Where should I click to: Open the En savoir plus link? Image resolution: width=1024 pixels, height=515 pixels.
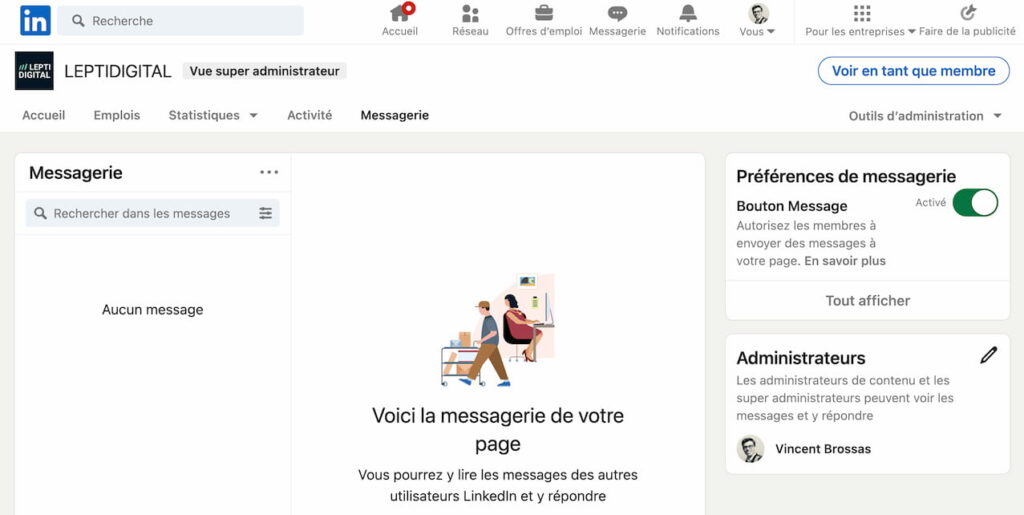(x=845, y=261)
